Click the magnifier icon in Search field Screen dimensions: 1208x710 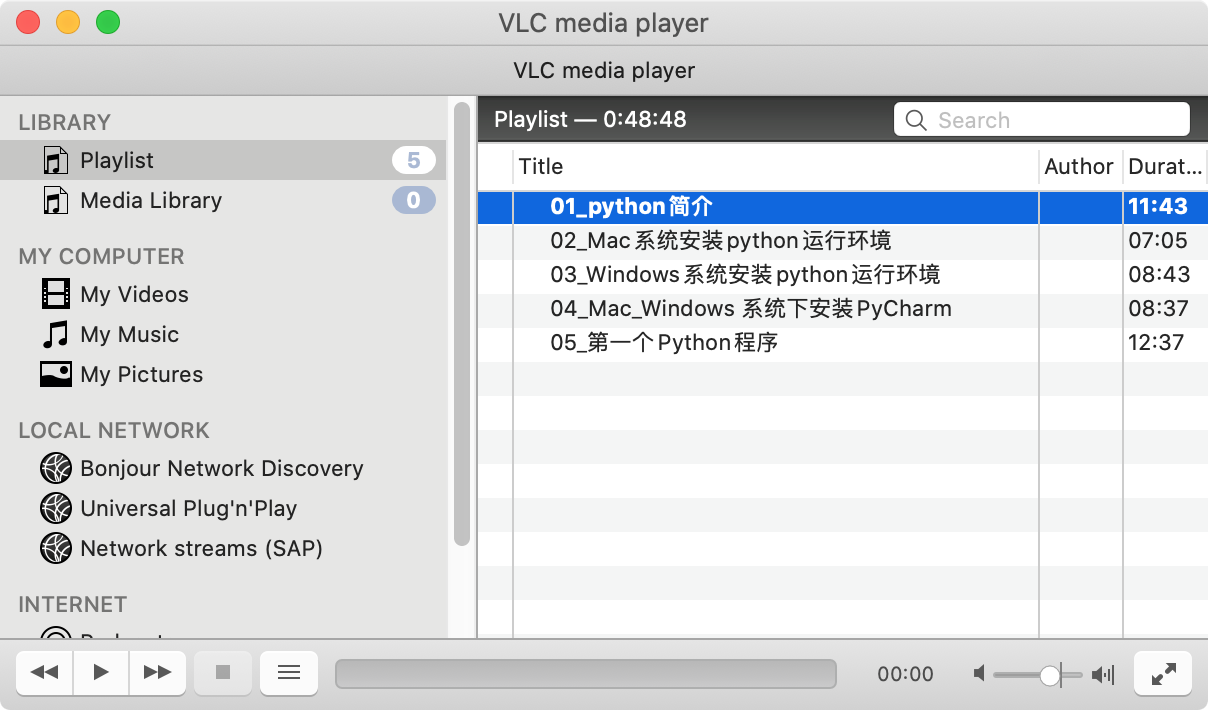[915, 120]
